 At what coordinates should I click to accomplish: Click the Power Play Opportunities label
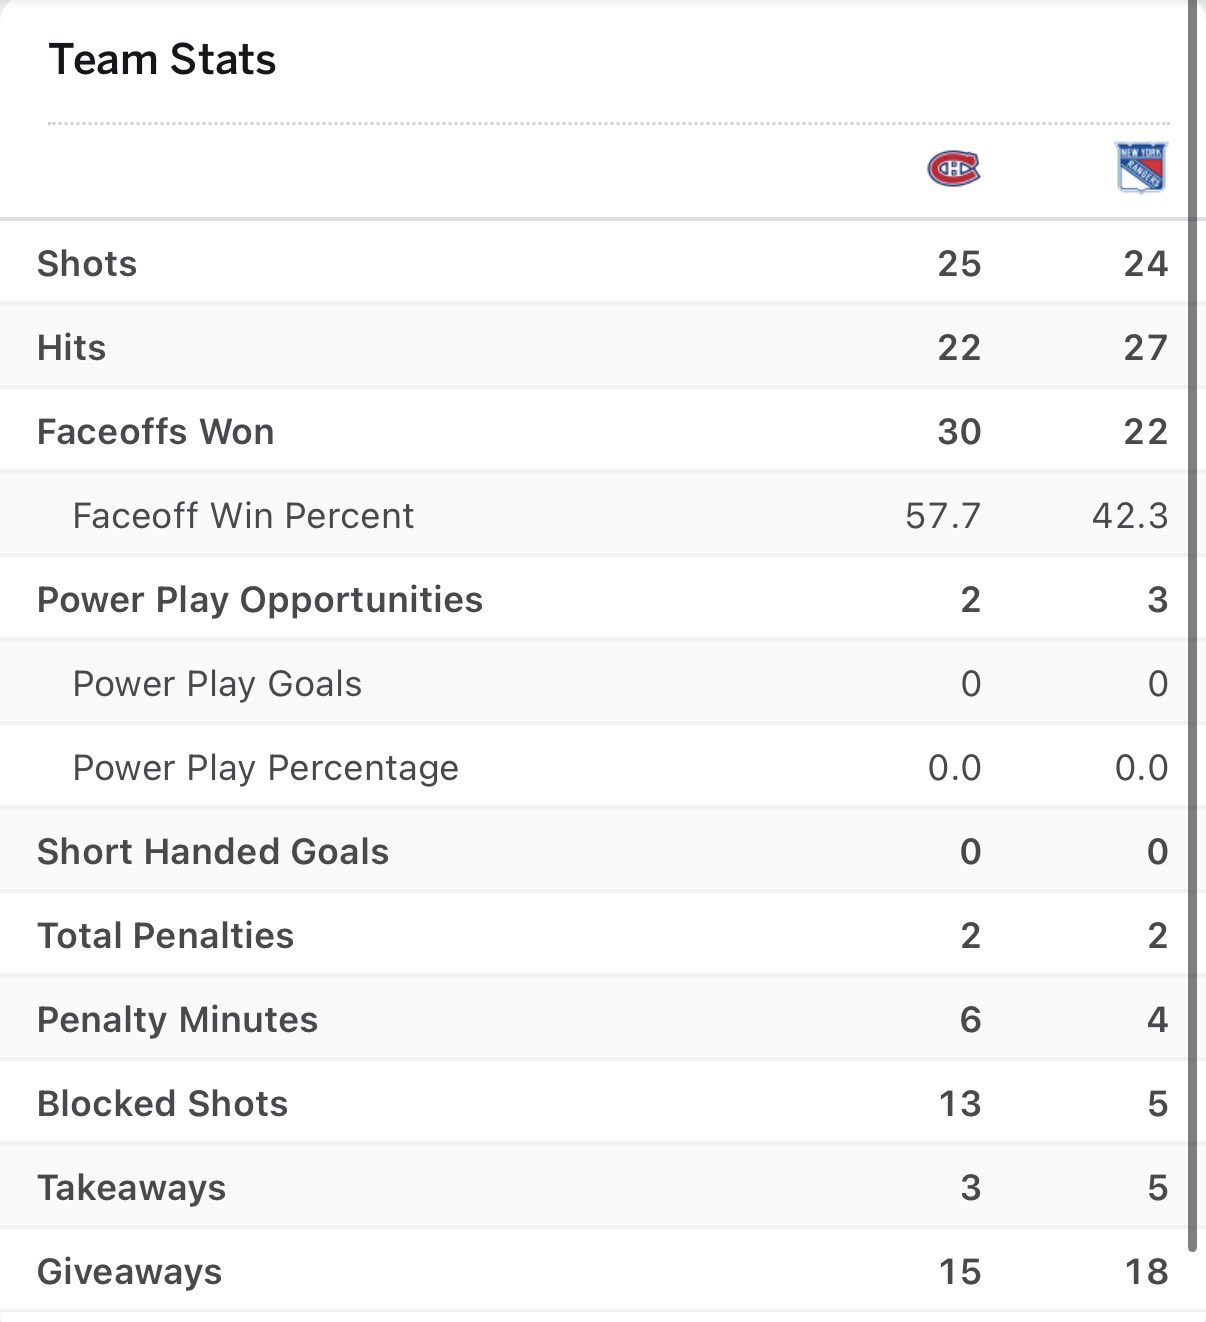coord(260,600)
